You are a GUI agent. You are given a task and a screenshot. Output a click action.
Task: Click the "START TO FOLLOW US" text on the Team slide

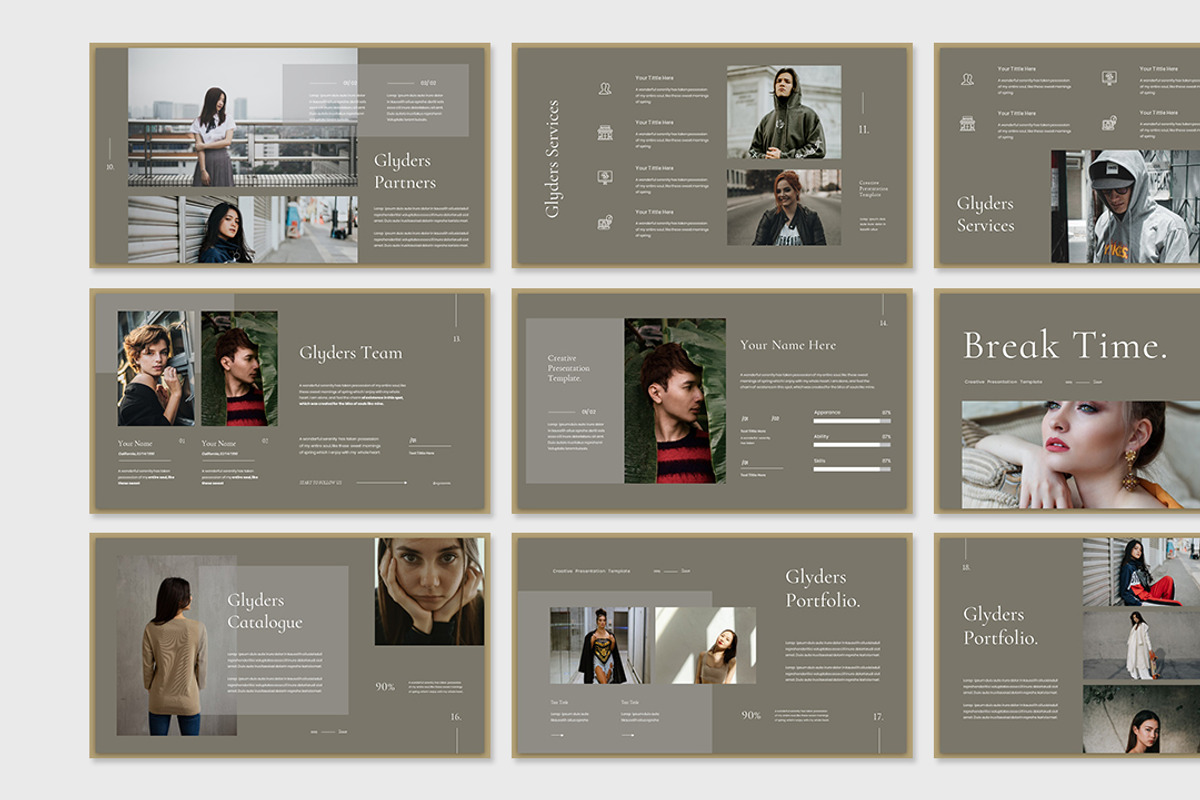point(321,482)
